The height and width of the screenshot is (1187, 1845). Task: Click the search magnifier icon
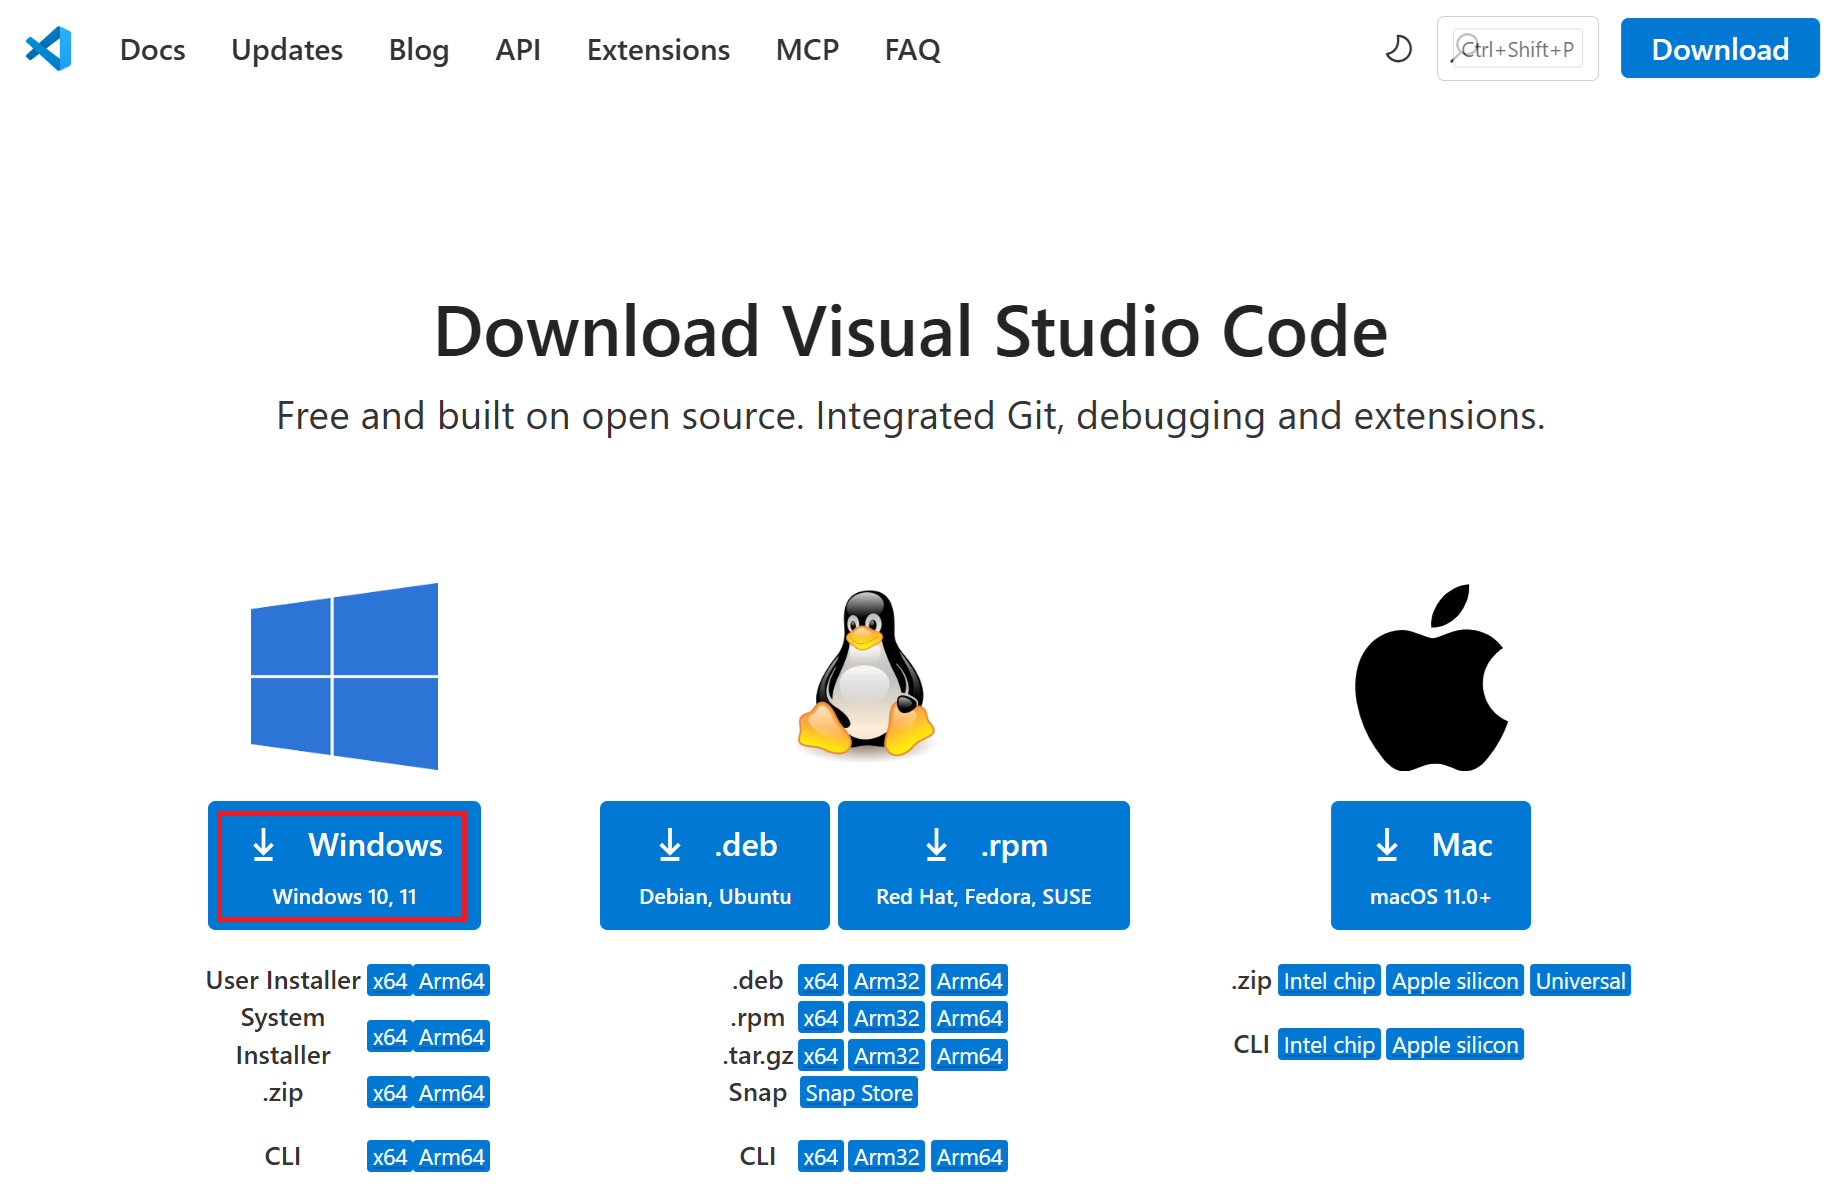click(1466, 48)
